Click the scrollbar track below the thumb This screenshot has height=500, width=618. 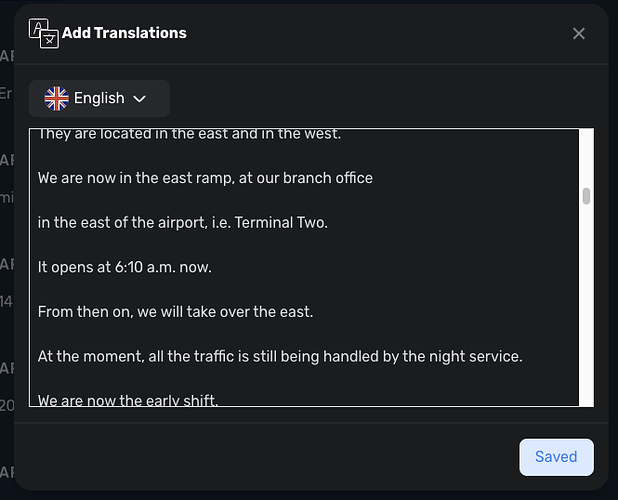[586, 303]
